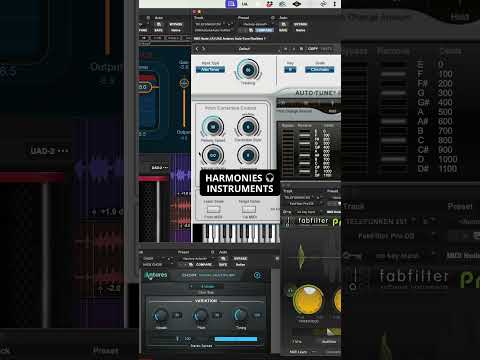The height and width of the screenshot is (360, 480).
Task: Click COMPARE in the Antares Harmony plugin header
Action: pyautogui.click(x=204, y=264)
